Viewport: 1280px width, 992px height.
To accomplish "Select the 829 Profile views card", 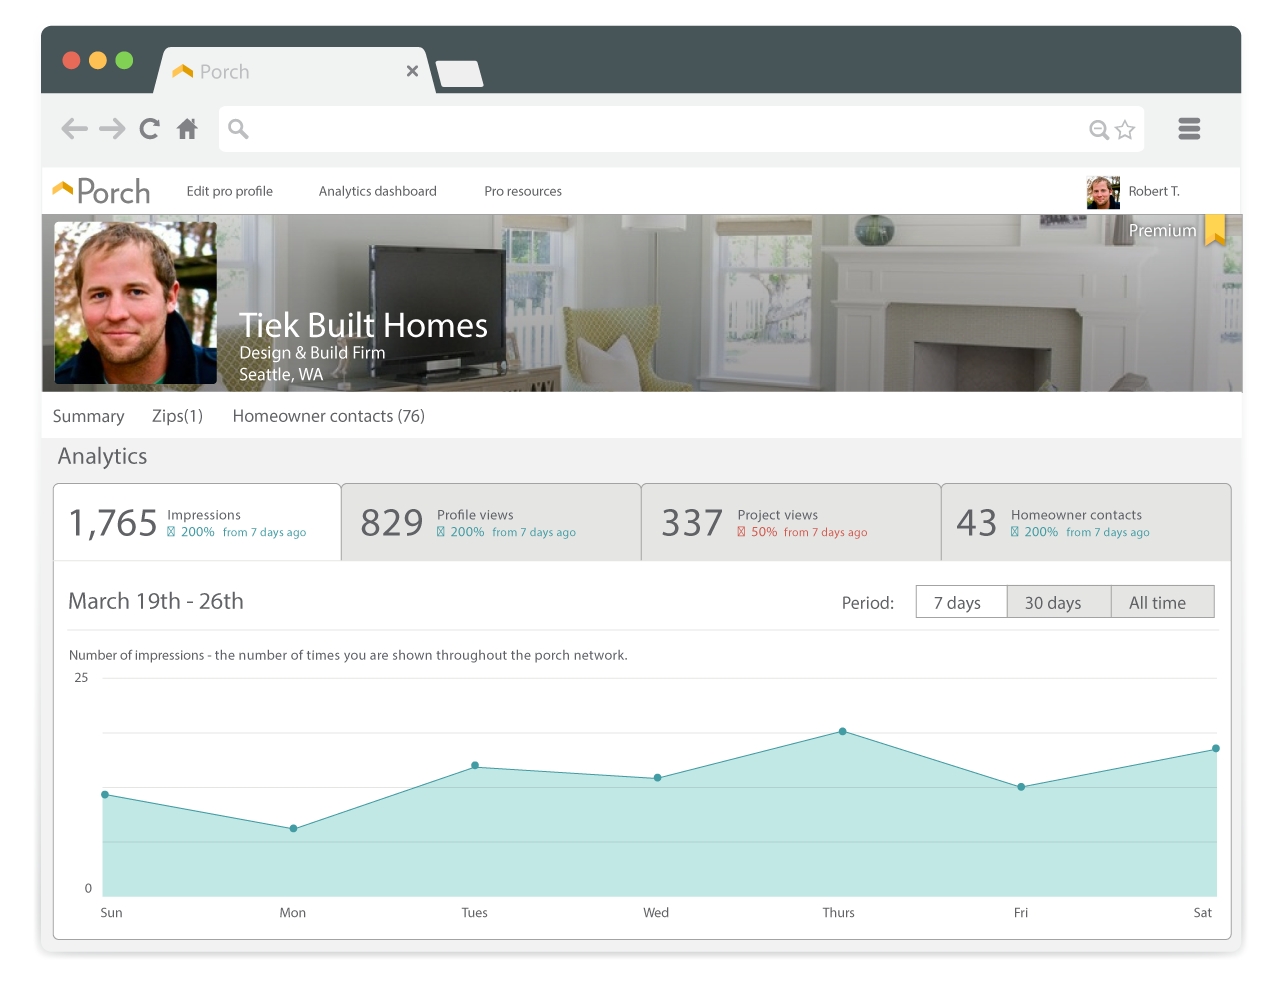I will click(491, 522).
